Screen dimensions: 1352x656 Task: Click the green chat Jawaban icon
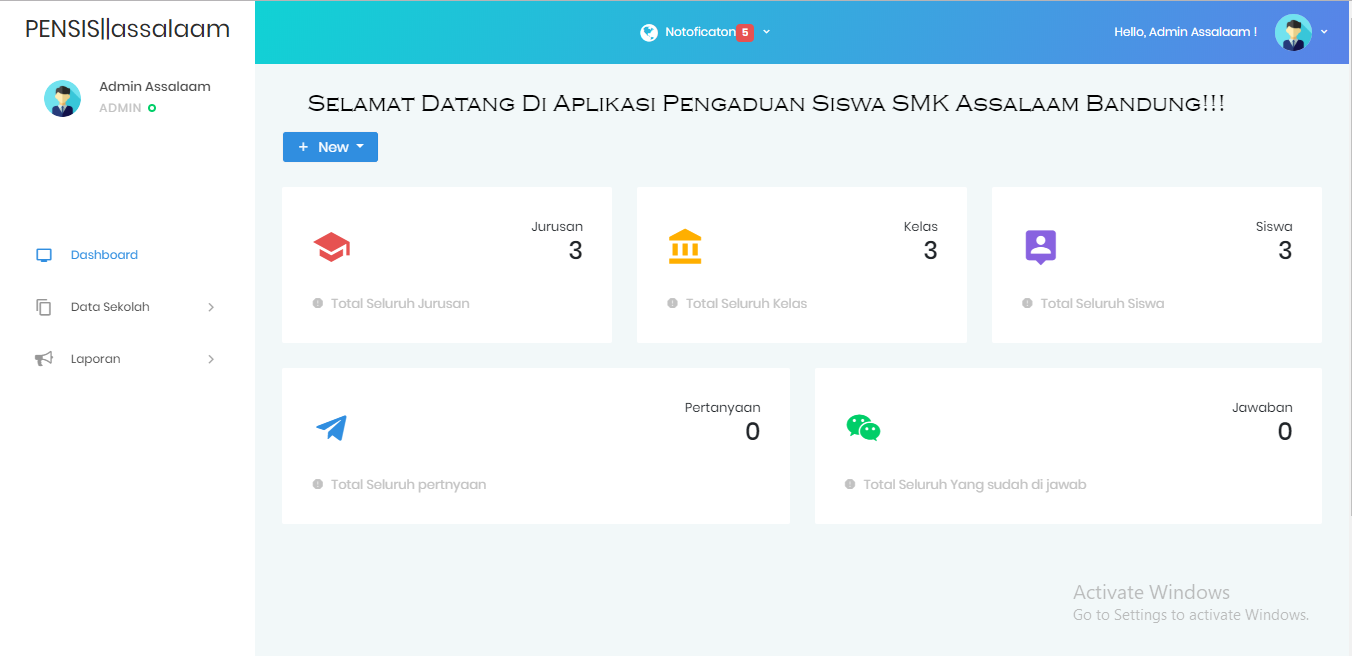863,428
